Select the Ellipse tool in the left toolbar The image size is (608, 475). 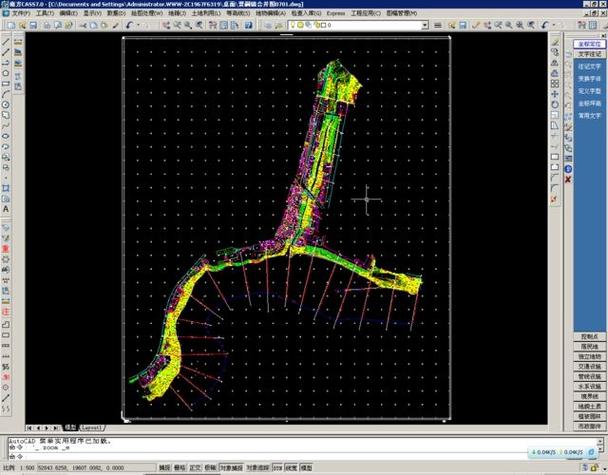tap(6, 136)
